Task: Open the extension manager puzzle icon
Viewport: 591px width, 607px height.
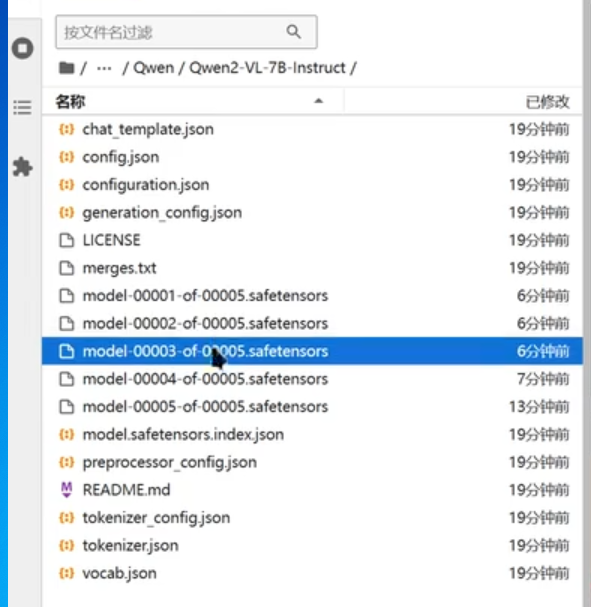Action: pyautogui.click(x=22, y=167)
